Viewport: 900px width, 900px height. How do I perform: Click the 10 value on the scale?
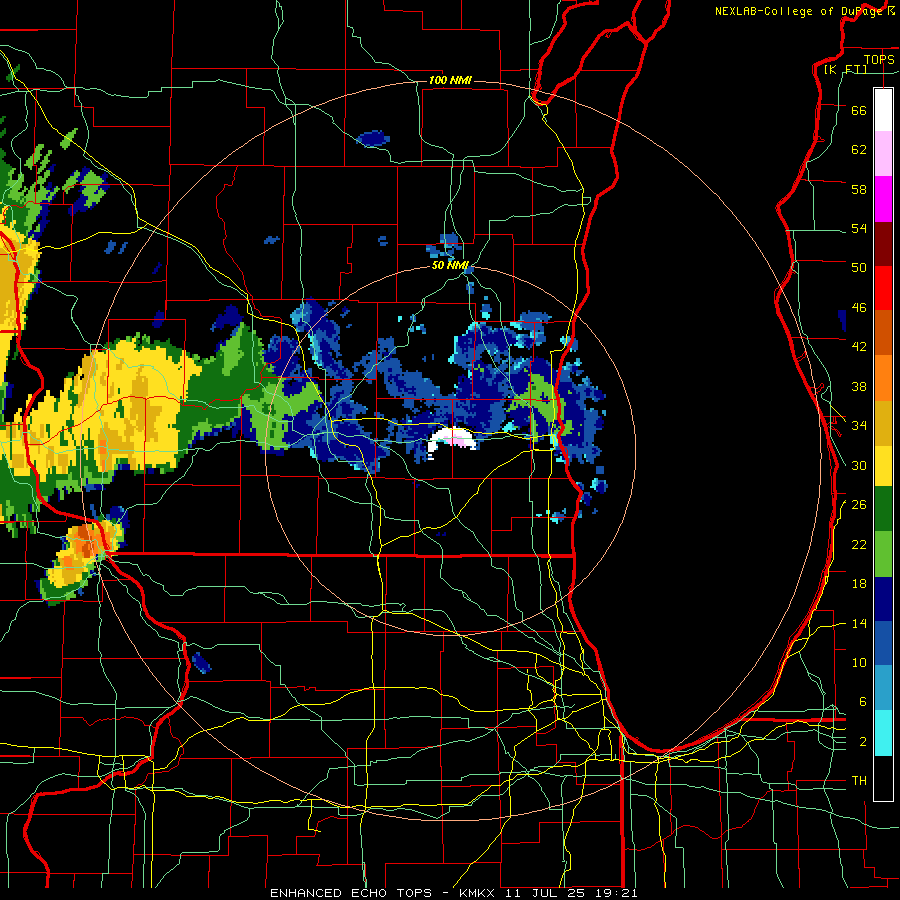(x=859, y=662)
